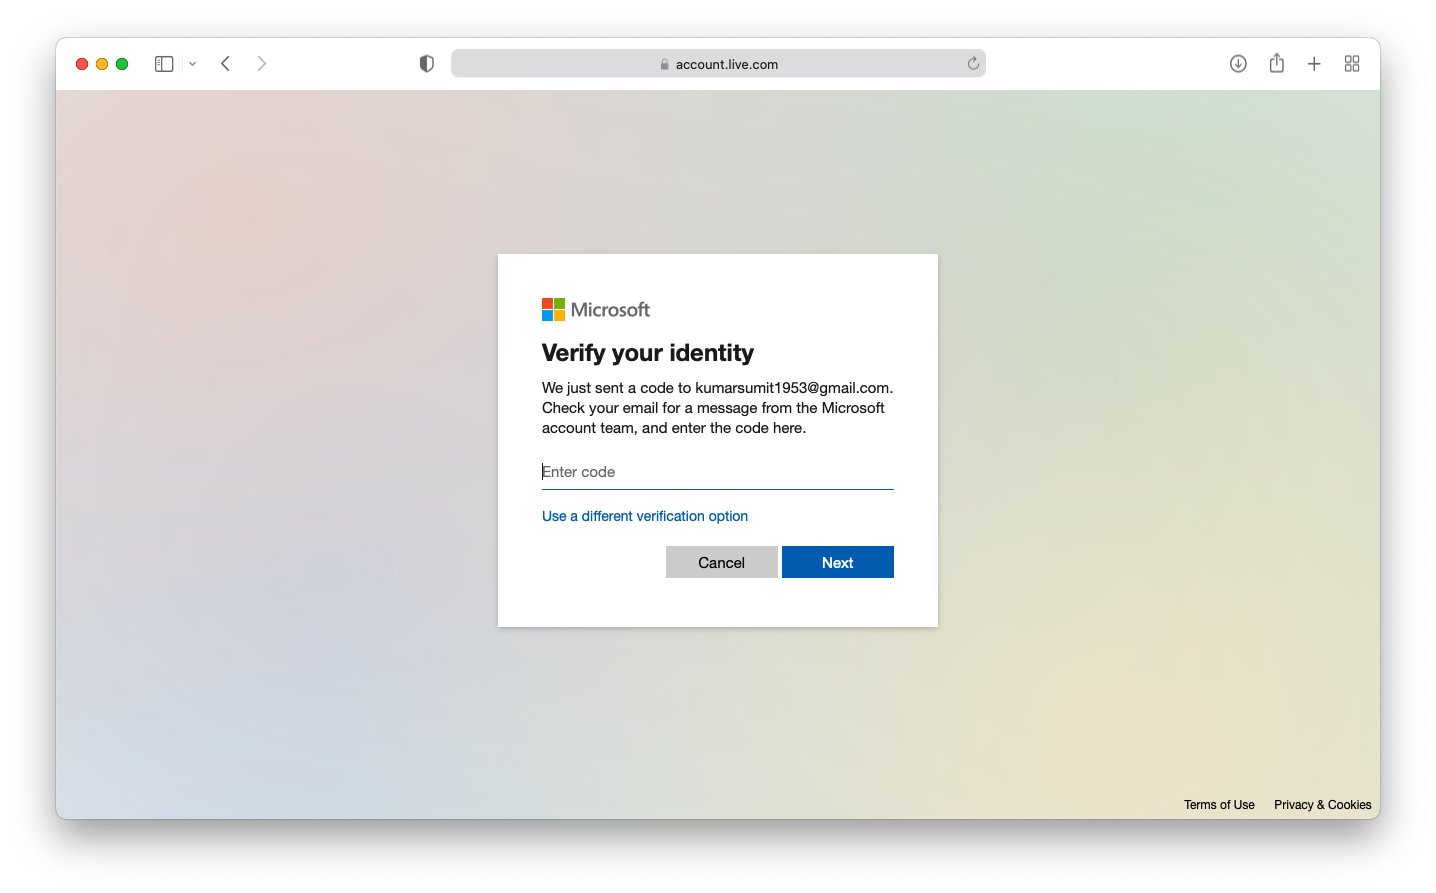Go forward to the next page
The height and width of the screenshot is (893, 1436).
click(261, 63)
